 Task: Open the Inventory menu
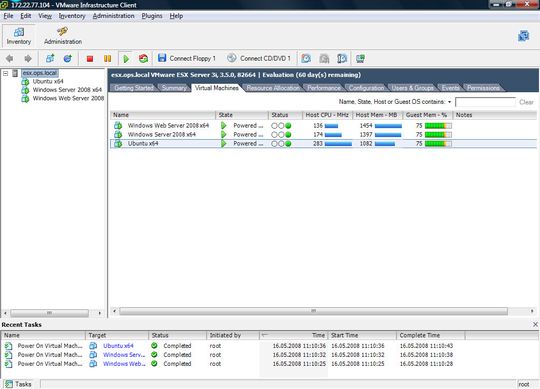(72, 16)
